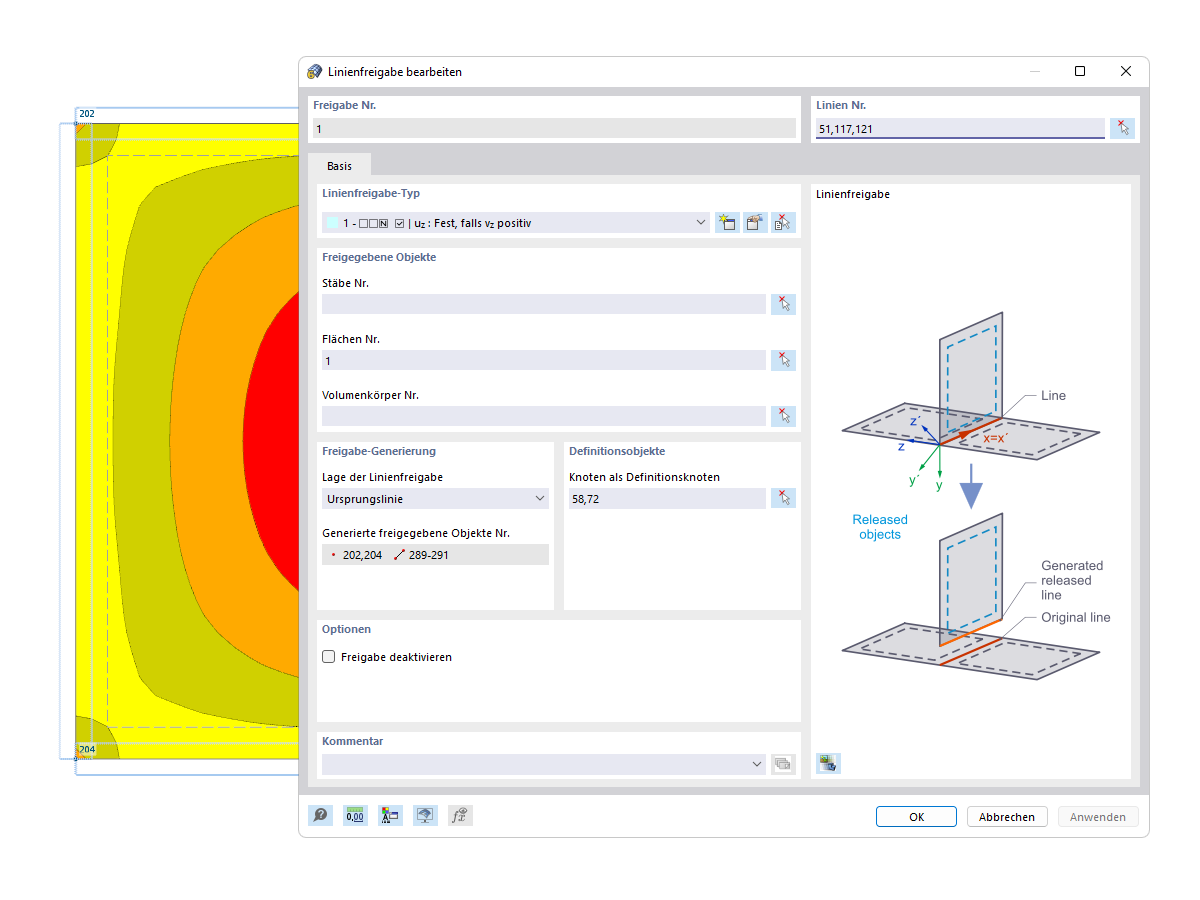Enable Freigabe deaktivieren checkbox
This screenshot has height=900, width=1200.
(x=328, y=657)
